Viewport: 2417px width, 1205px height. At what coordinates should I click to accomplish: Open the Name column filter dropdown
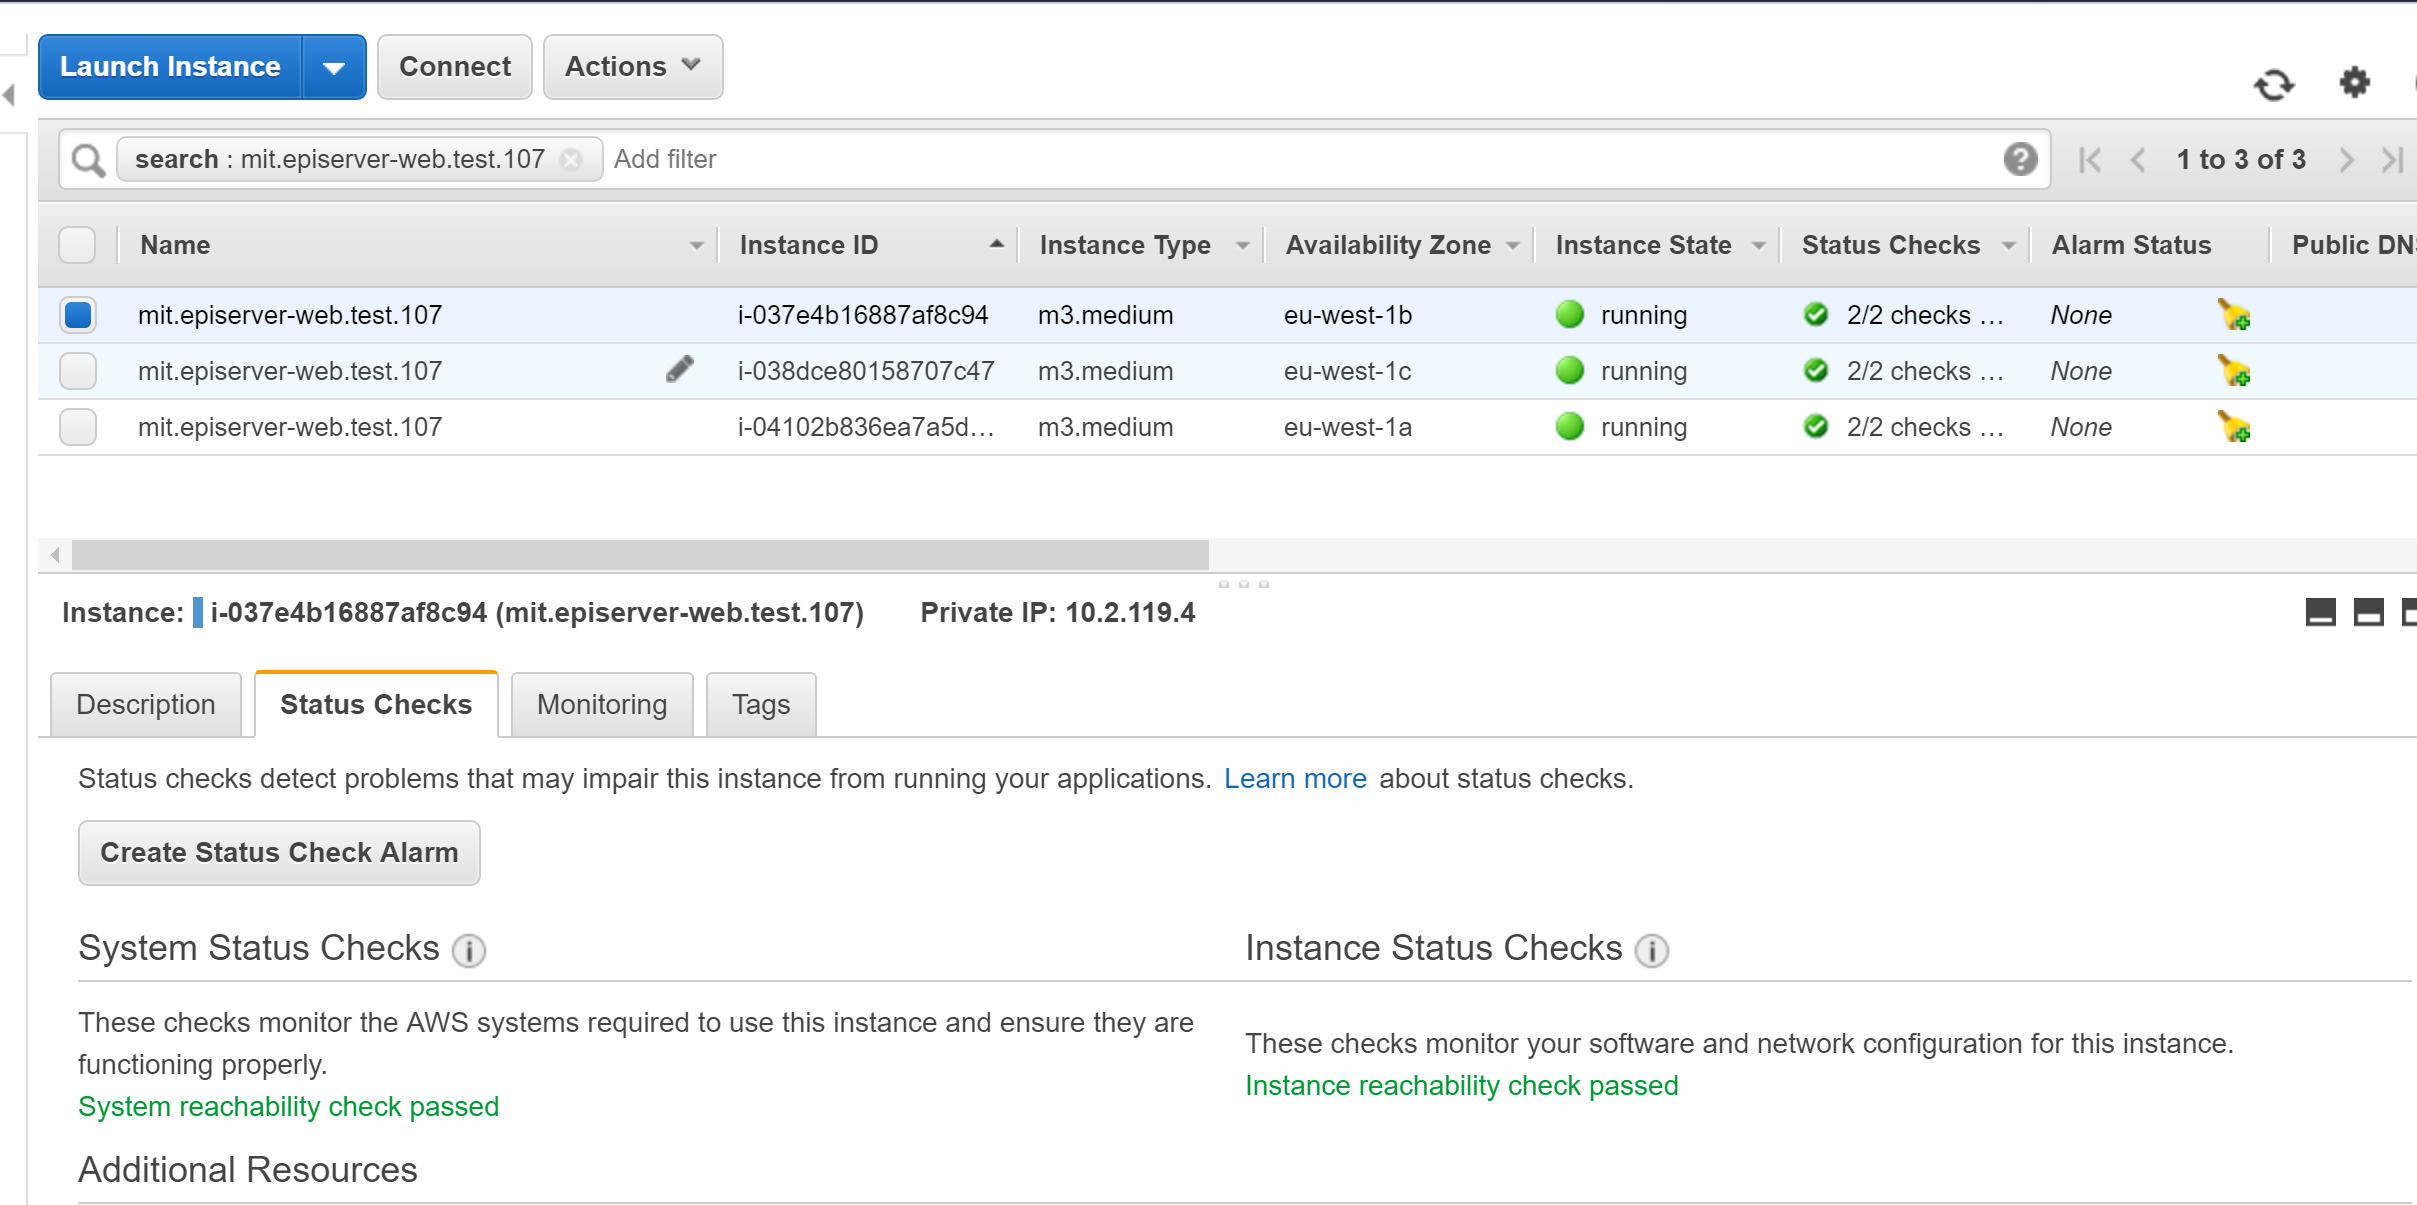[696, 246]
